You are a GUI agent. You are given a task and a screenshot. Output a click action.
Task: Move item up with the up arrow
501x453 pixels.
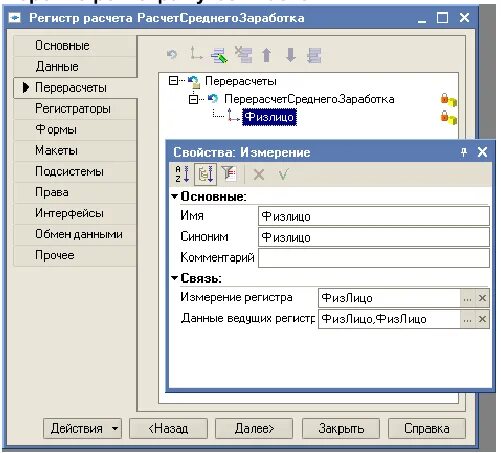[x=266, y=55]
